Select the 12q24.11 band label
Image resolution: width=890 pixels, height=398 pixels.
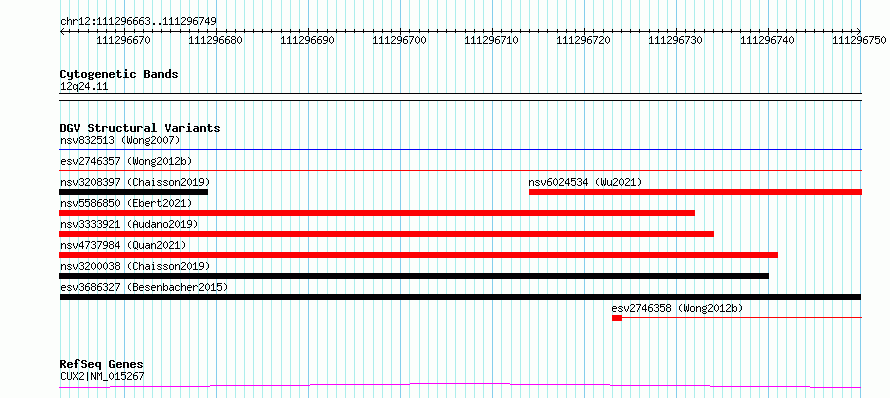(84, 87)
